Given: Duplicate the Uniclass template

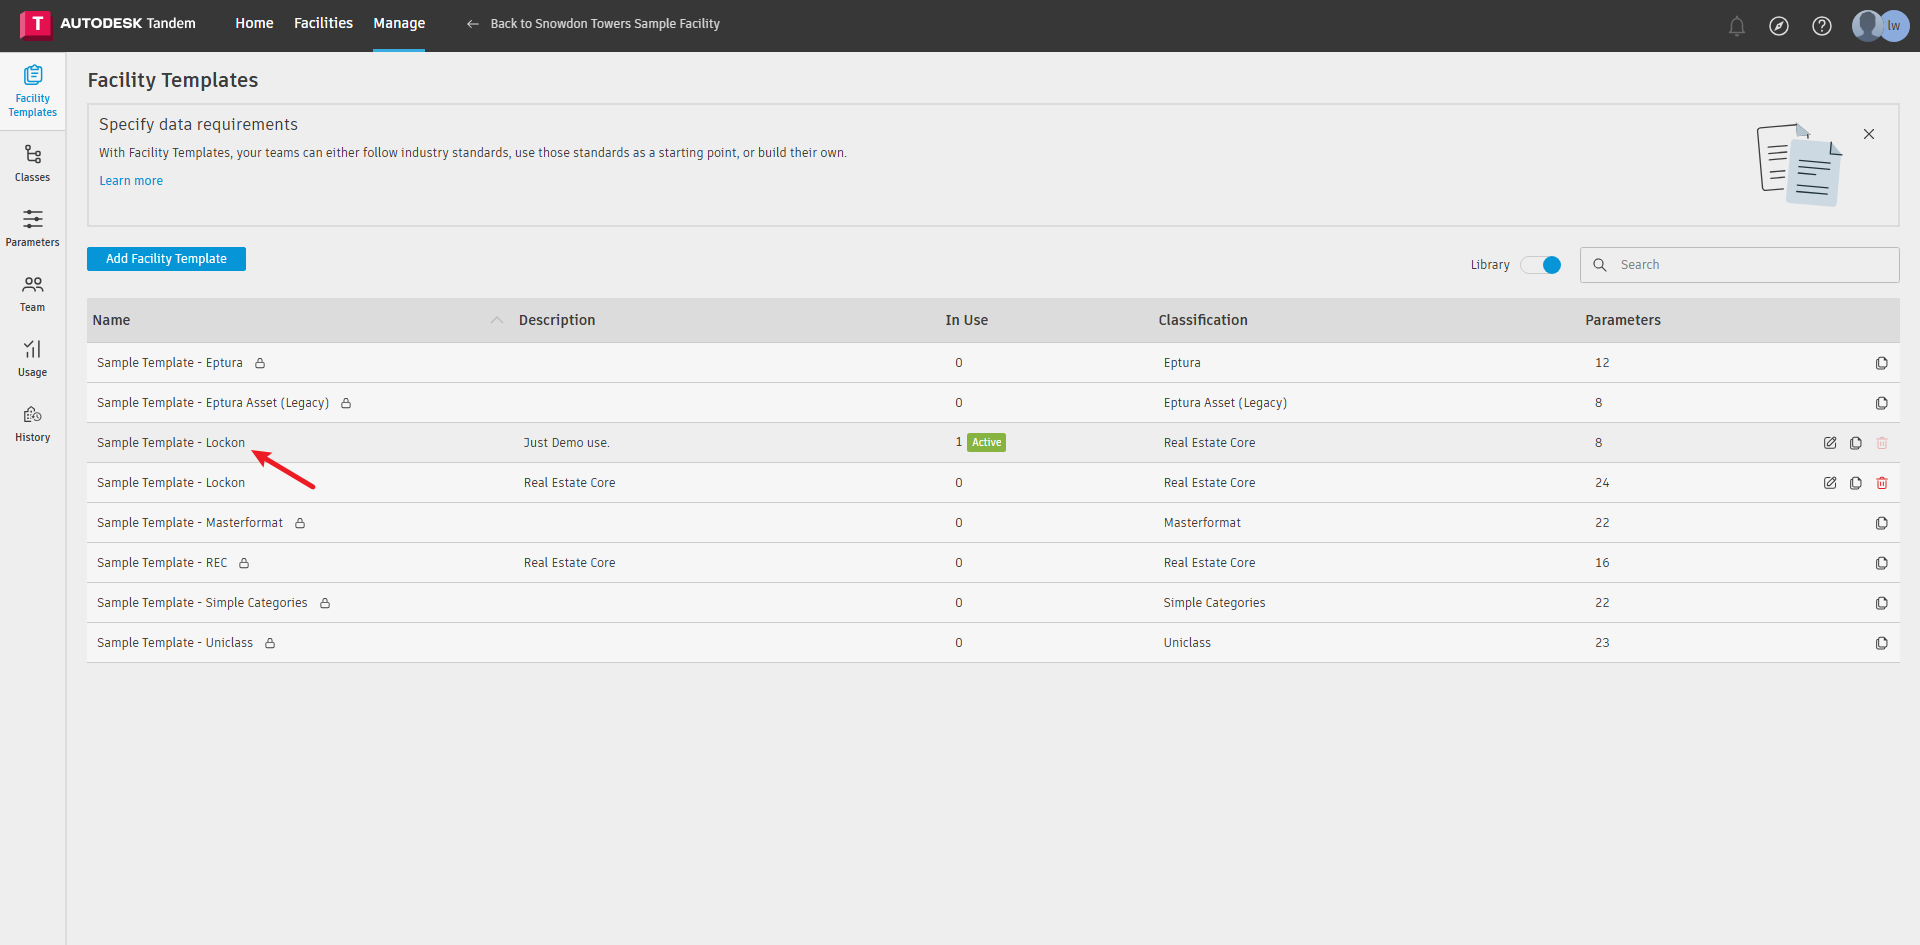Looking at the screenshot, I should 1882,643.
